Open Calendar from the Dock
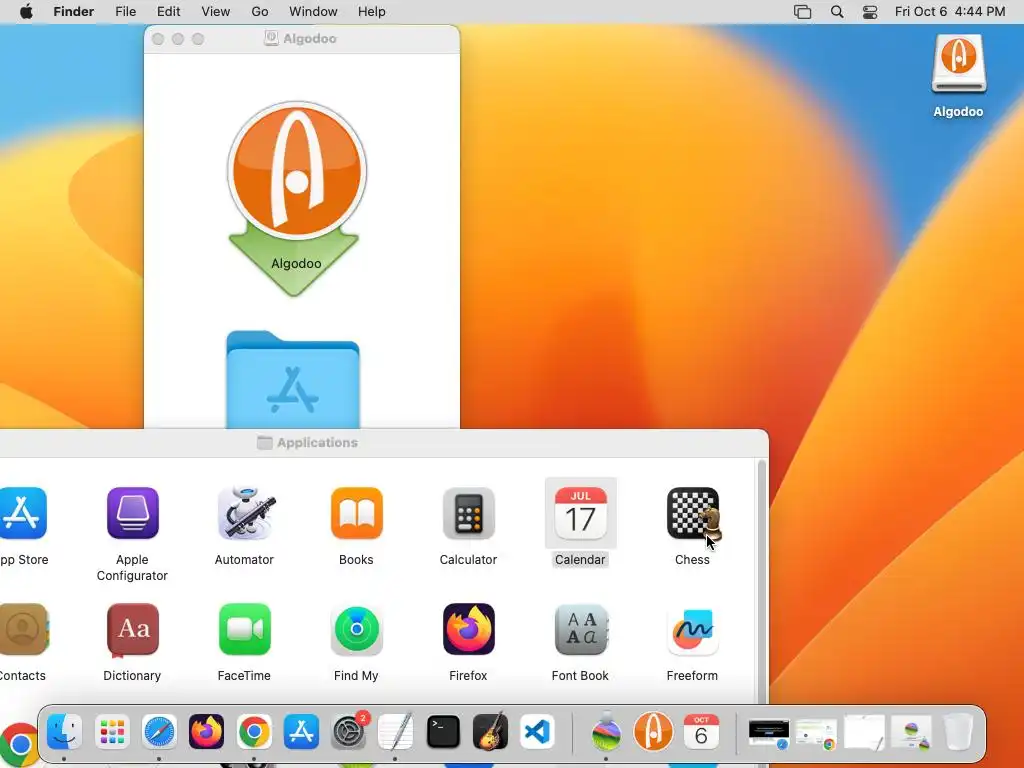This screenshot has width=1024, height=768. (x=701, y=731)
